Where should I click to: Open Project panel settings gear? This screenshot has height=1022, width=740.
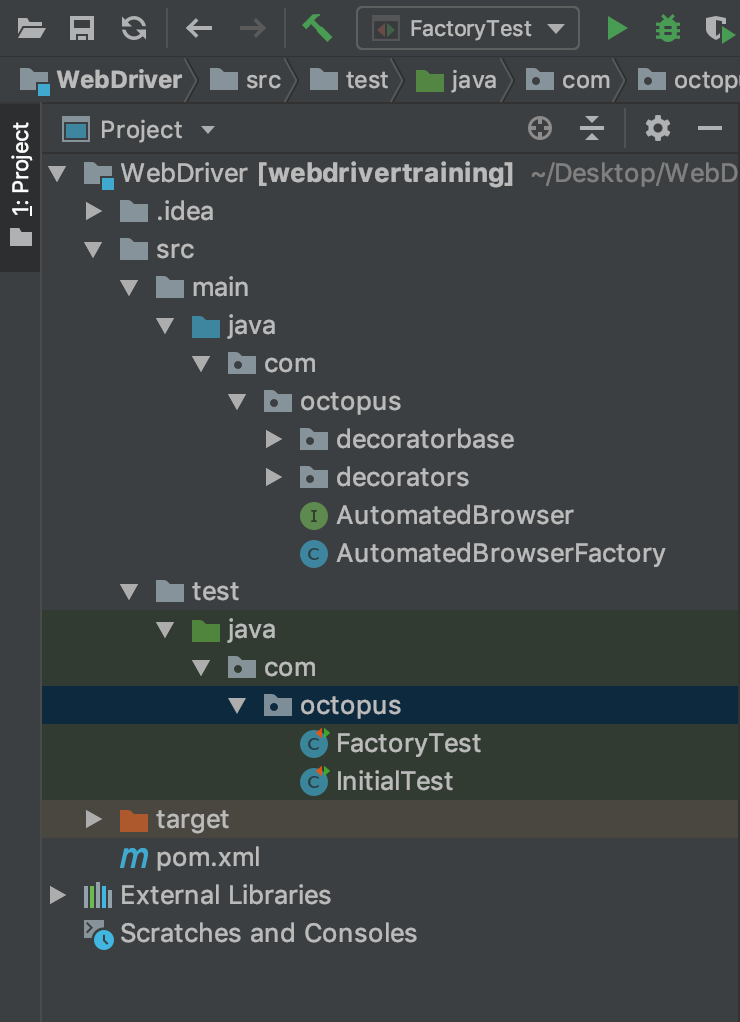[657, 129]
